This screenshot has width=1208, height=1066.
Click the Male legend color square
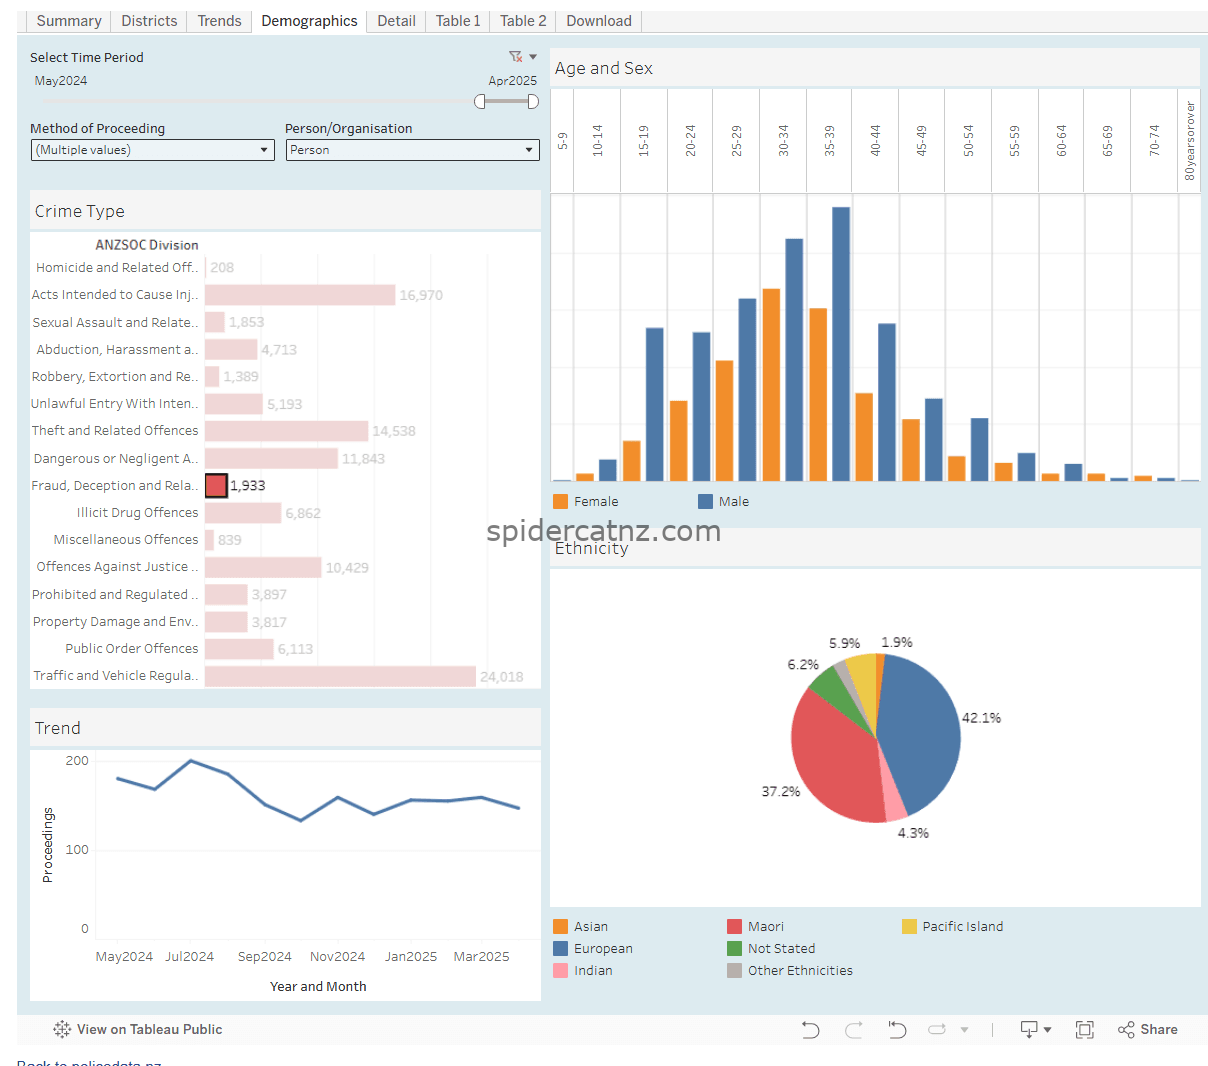(x=706, y=502)
